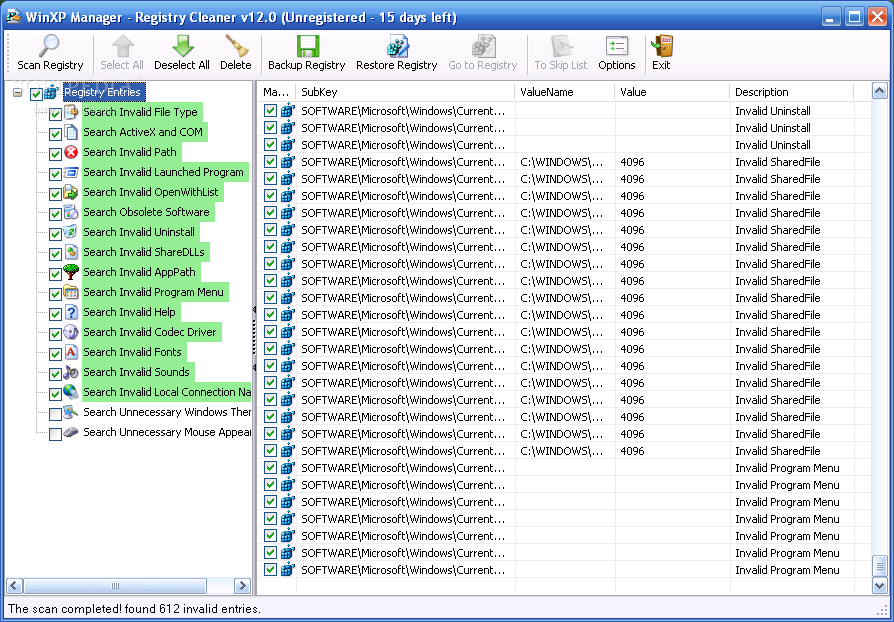Click the Exit door icon
The height and width of the screenshot is (622, 894).
point(661,46)
